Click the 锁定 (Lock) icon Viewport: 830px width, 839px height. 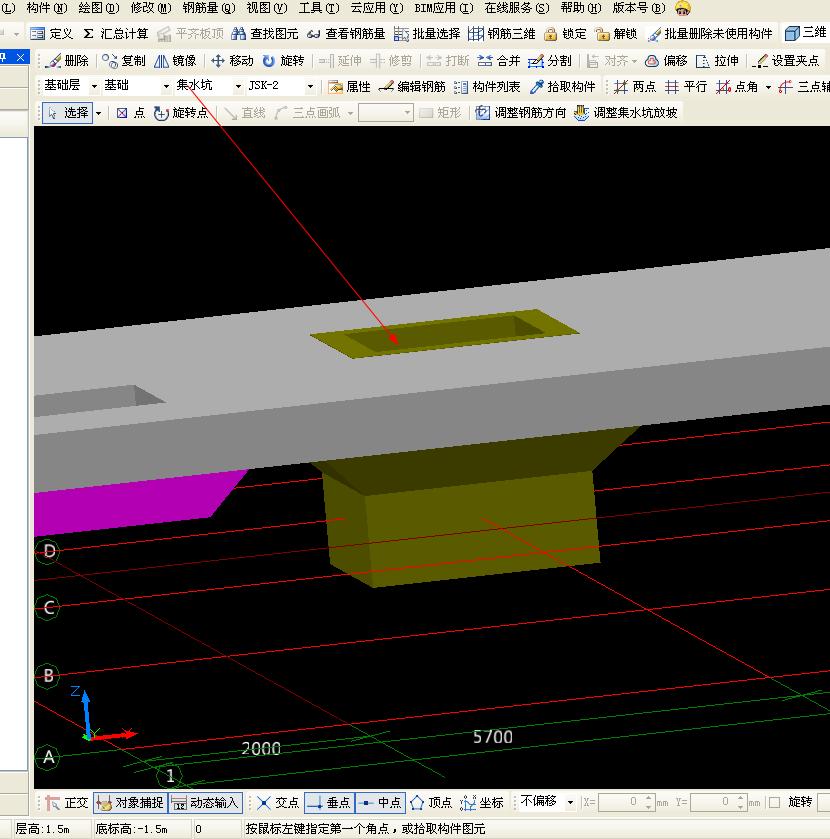(566, 34)
